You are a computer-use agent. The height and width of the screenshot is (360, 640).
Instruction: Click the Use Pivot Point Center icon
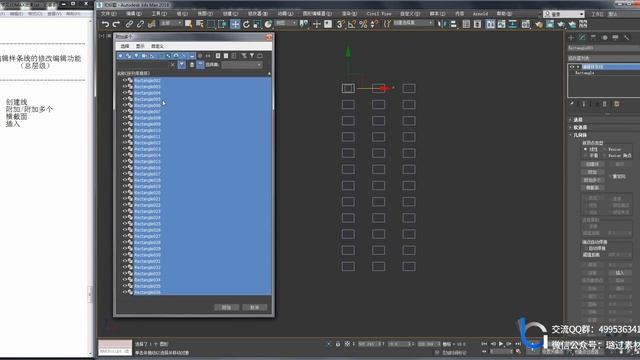(304, 24)
